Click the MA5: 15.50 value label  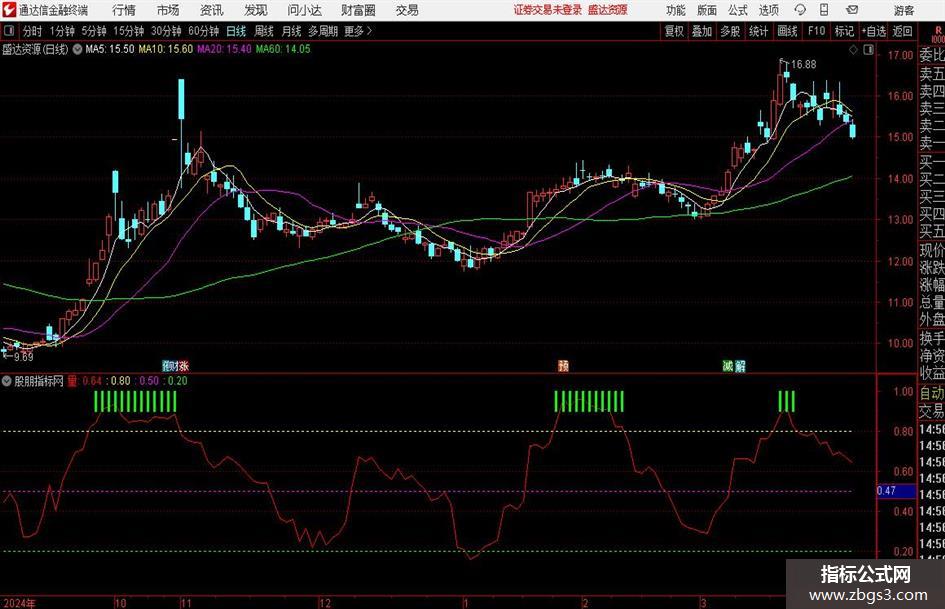coord(110,49)
